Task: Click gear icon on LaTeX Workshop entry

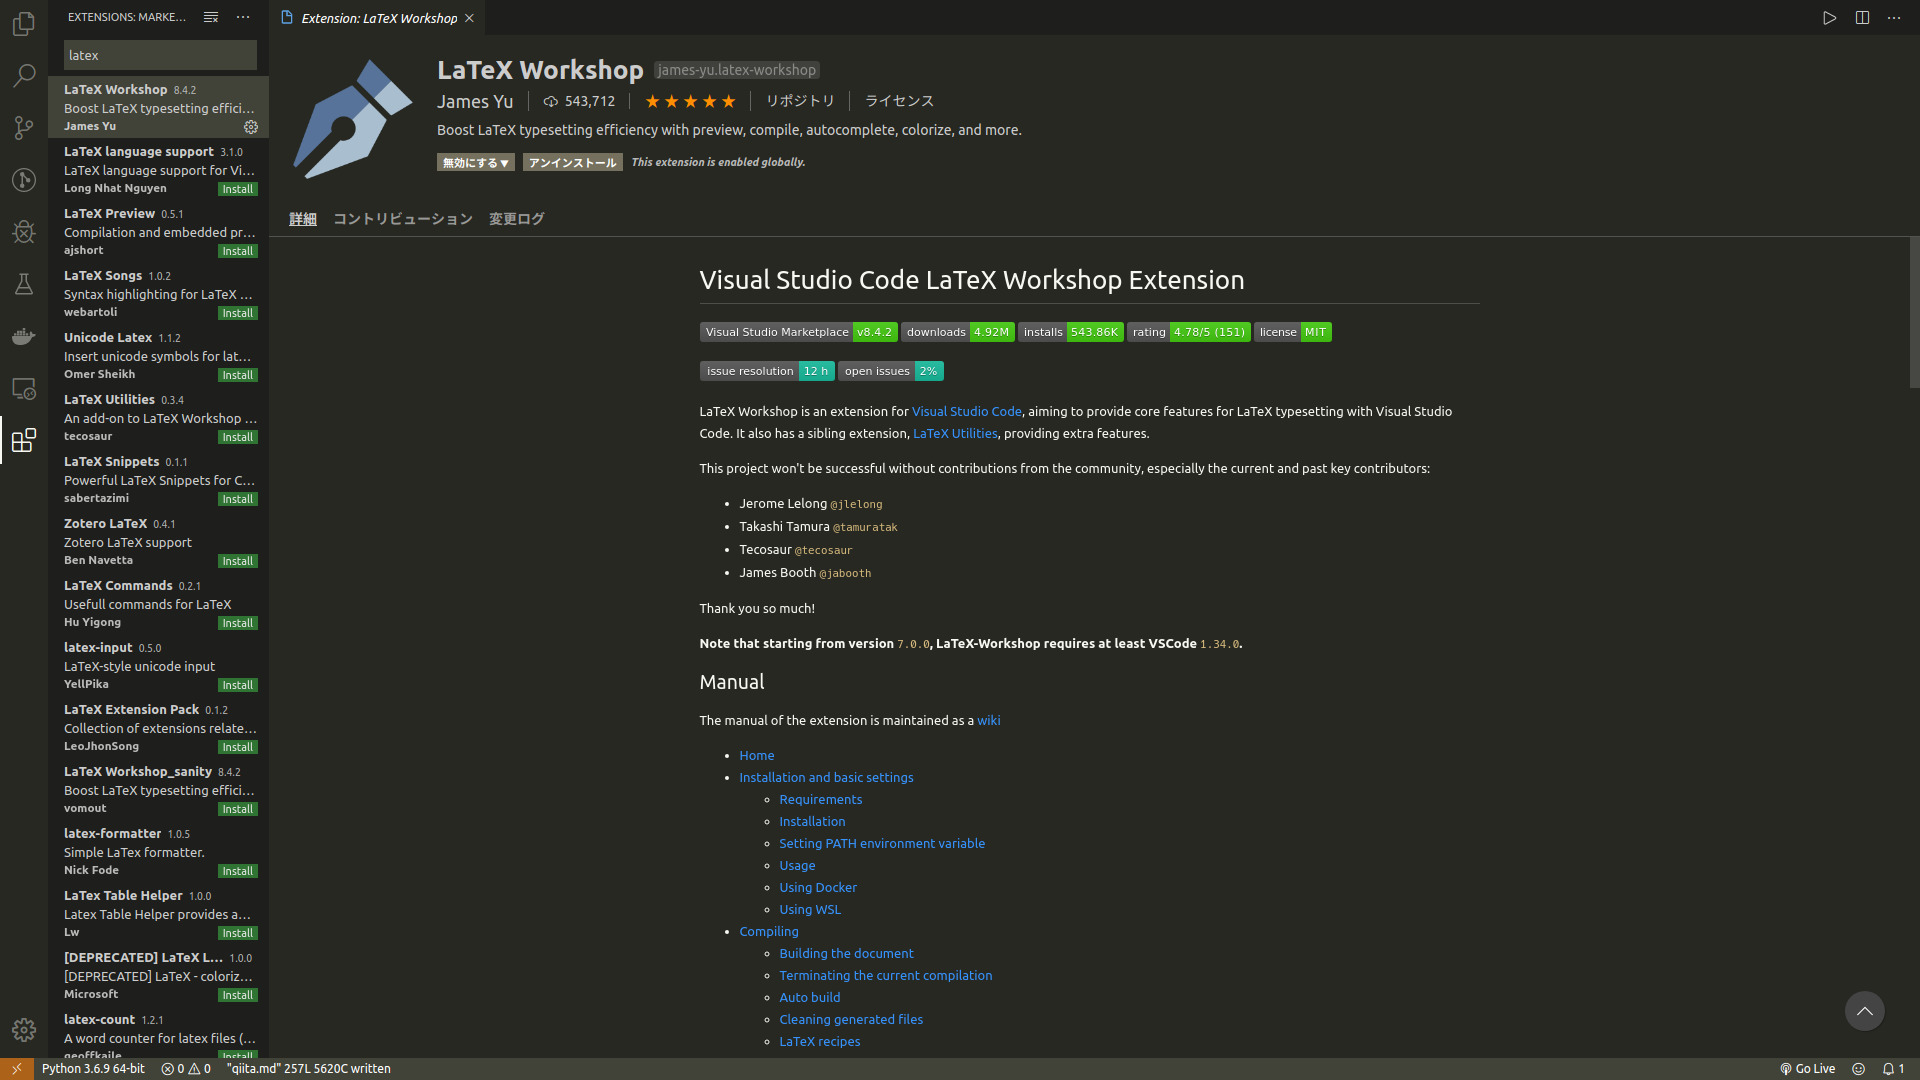Action: point(251,127)
